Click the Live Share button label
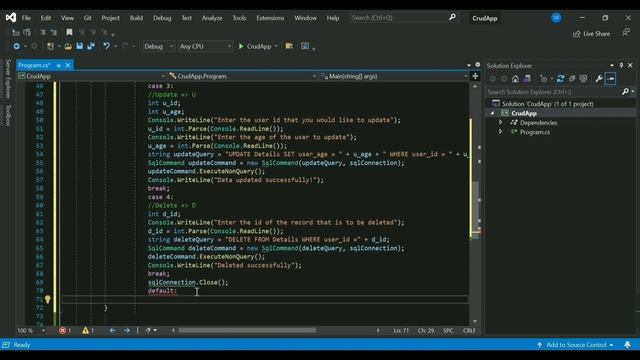The image size is (640, 360). click(596, 34)
